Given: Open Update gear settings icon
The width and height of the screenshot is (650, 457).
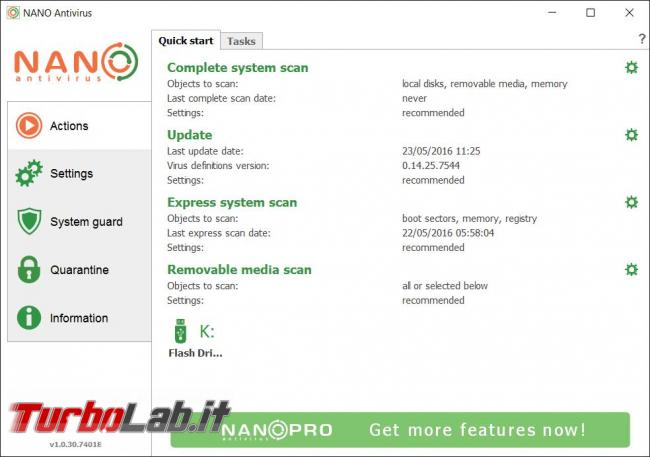Looking at the screenshot, I should pos(631,135).
